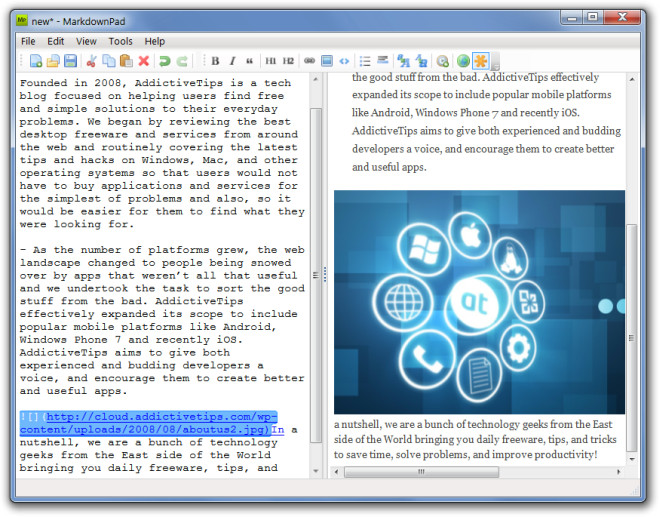Undo the last edit
This screenshot has height=517, width=660.
coord(165,61)
